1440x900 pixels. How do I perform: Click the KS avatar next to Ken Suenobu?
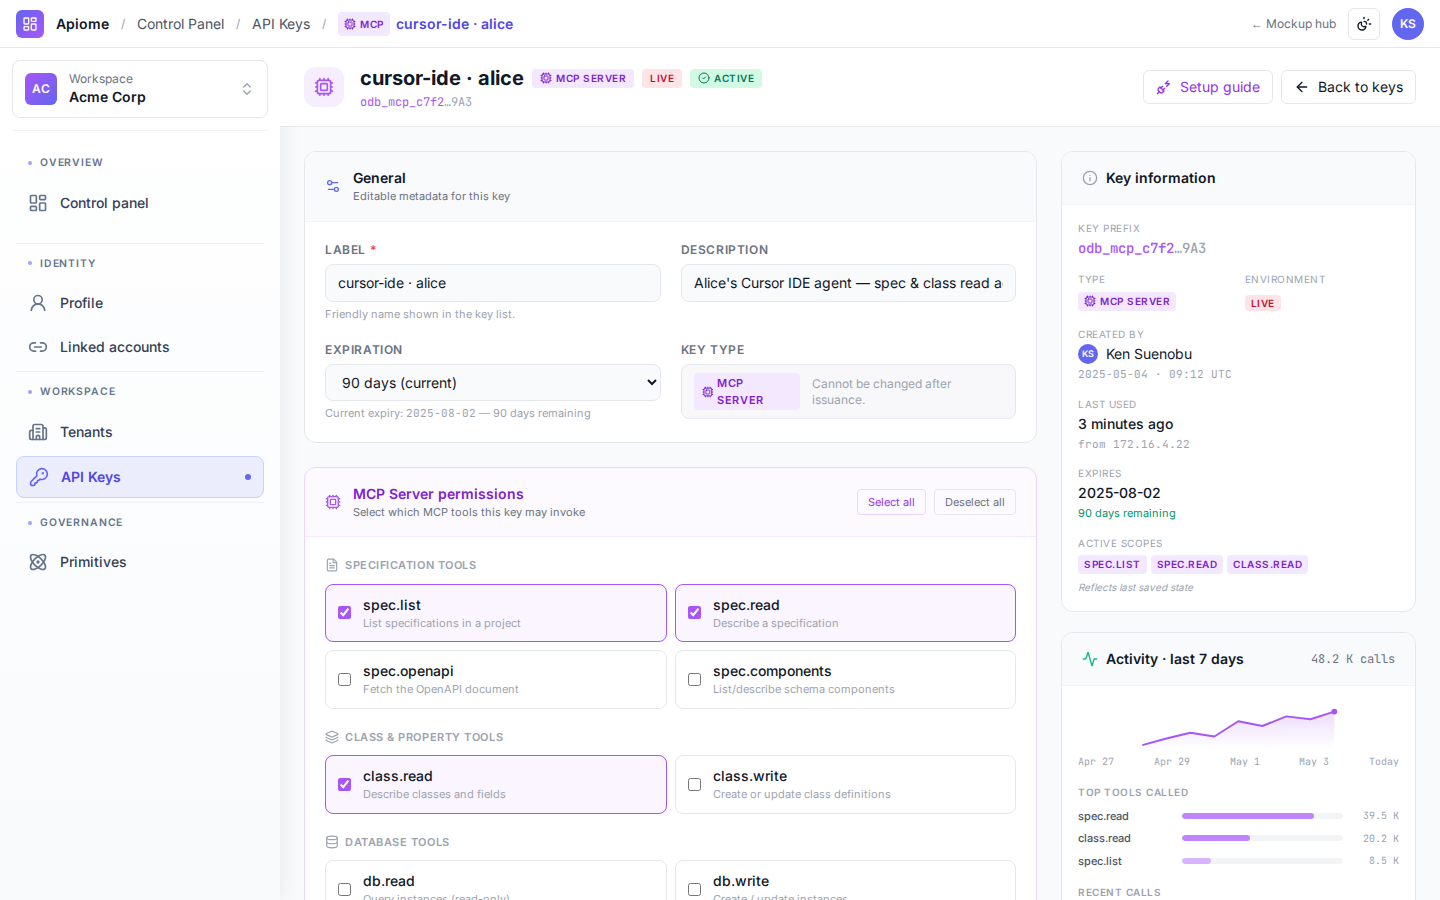[1088, 354]
